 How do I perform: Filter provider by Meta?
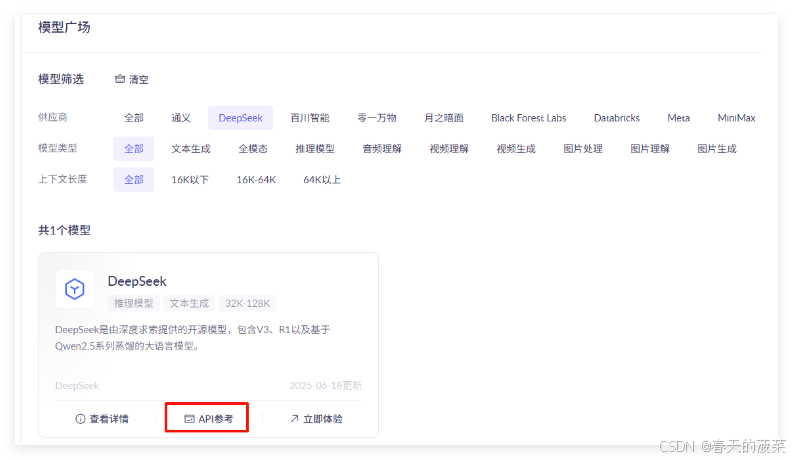(x=678, y=118)
